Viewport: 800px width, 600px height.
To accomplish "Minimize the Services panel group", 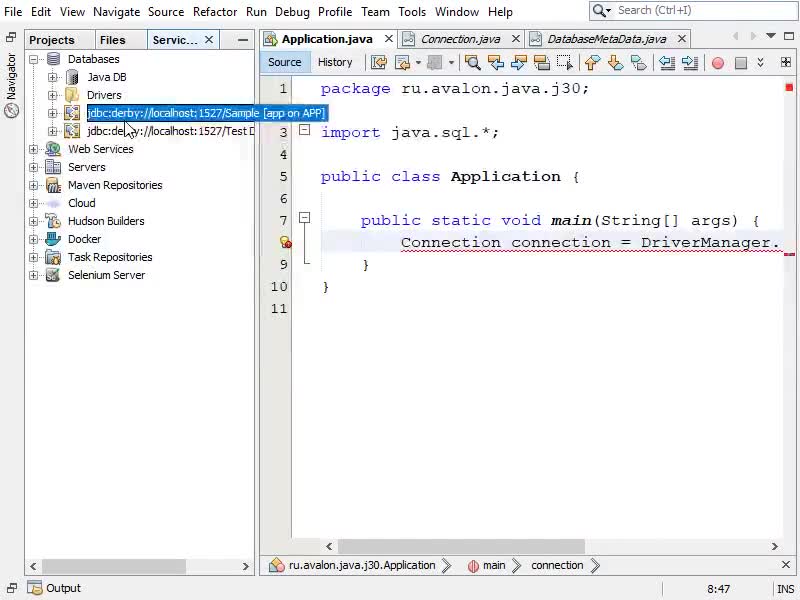I will point(243,40).
